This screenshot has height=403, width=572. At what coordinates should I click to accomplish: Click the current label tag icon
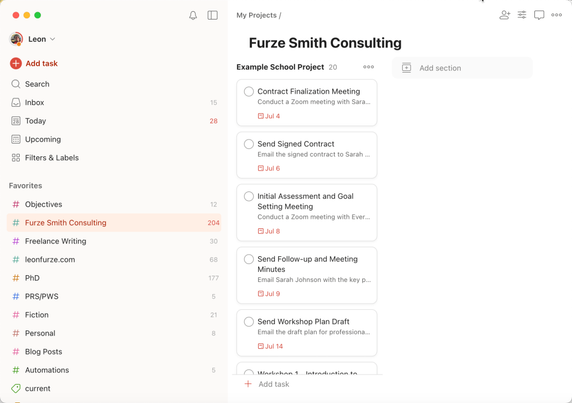tap(16, 388)
